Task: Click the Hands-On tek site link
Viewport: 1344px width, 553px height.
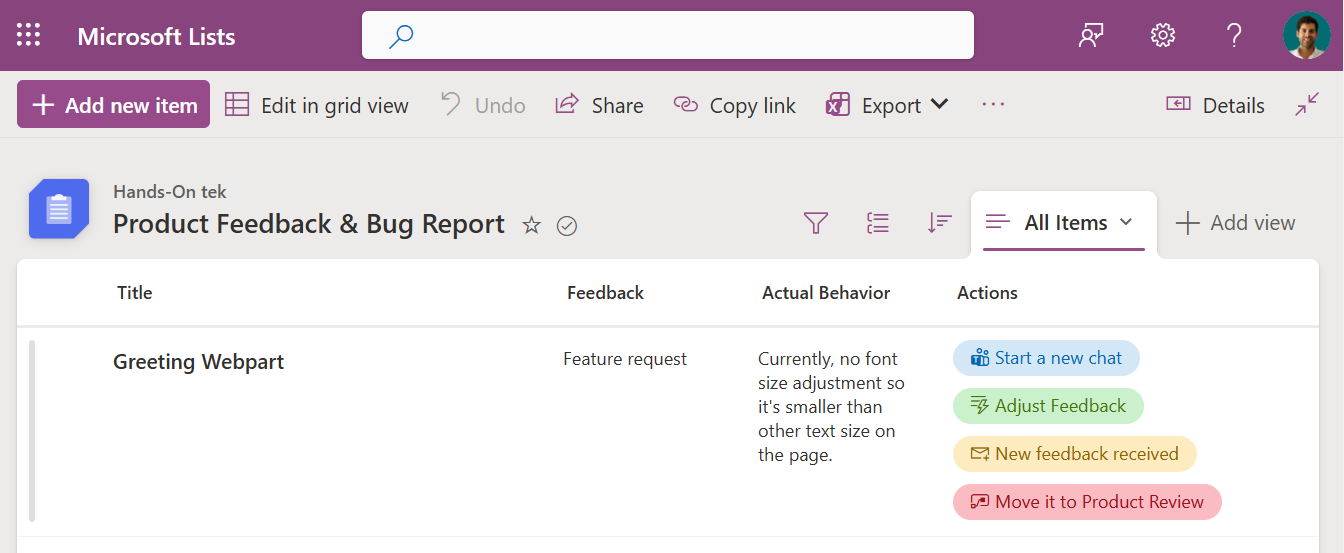Action: [x=170, y=192]
